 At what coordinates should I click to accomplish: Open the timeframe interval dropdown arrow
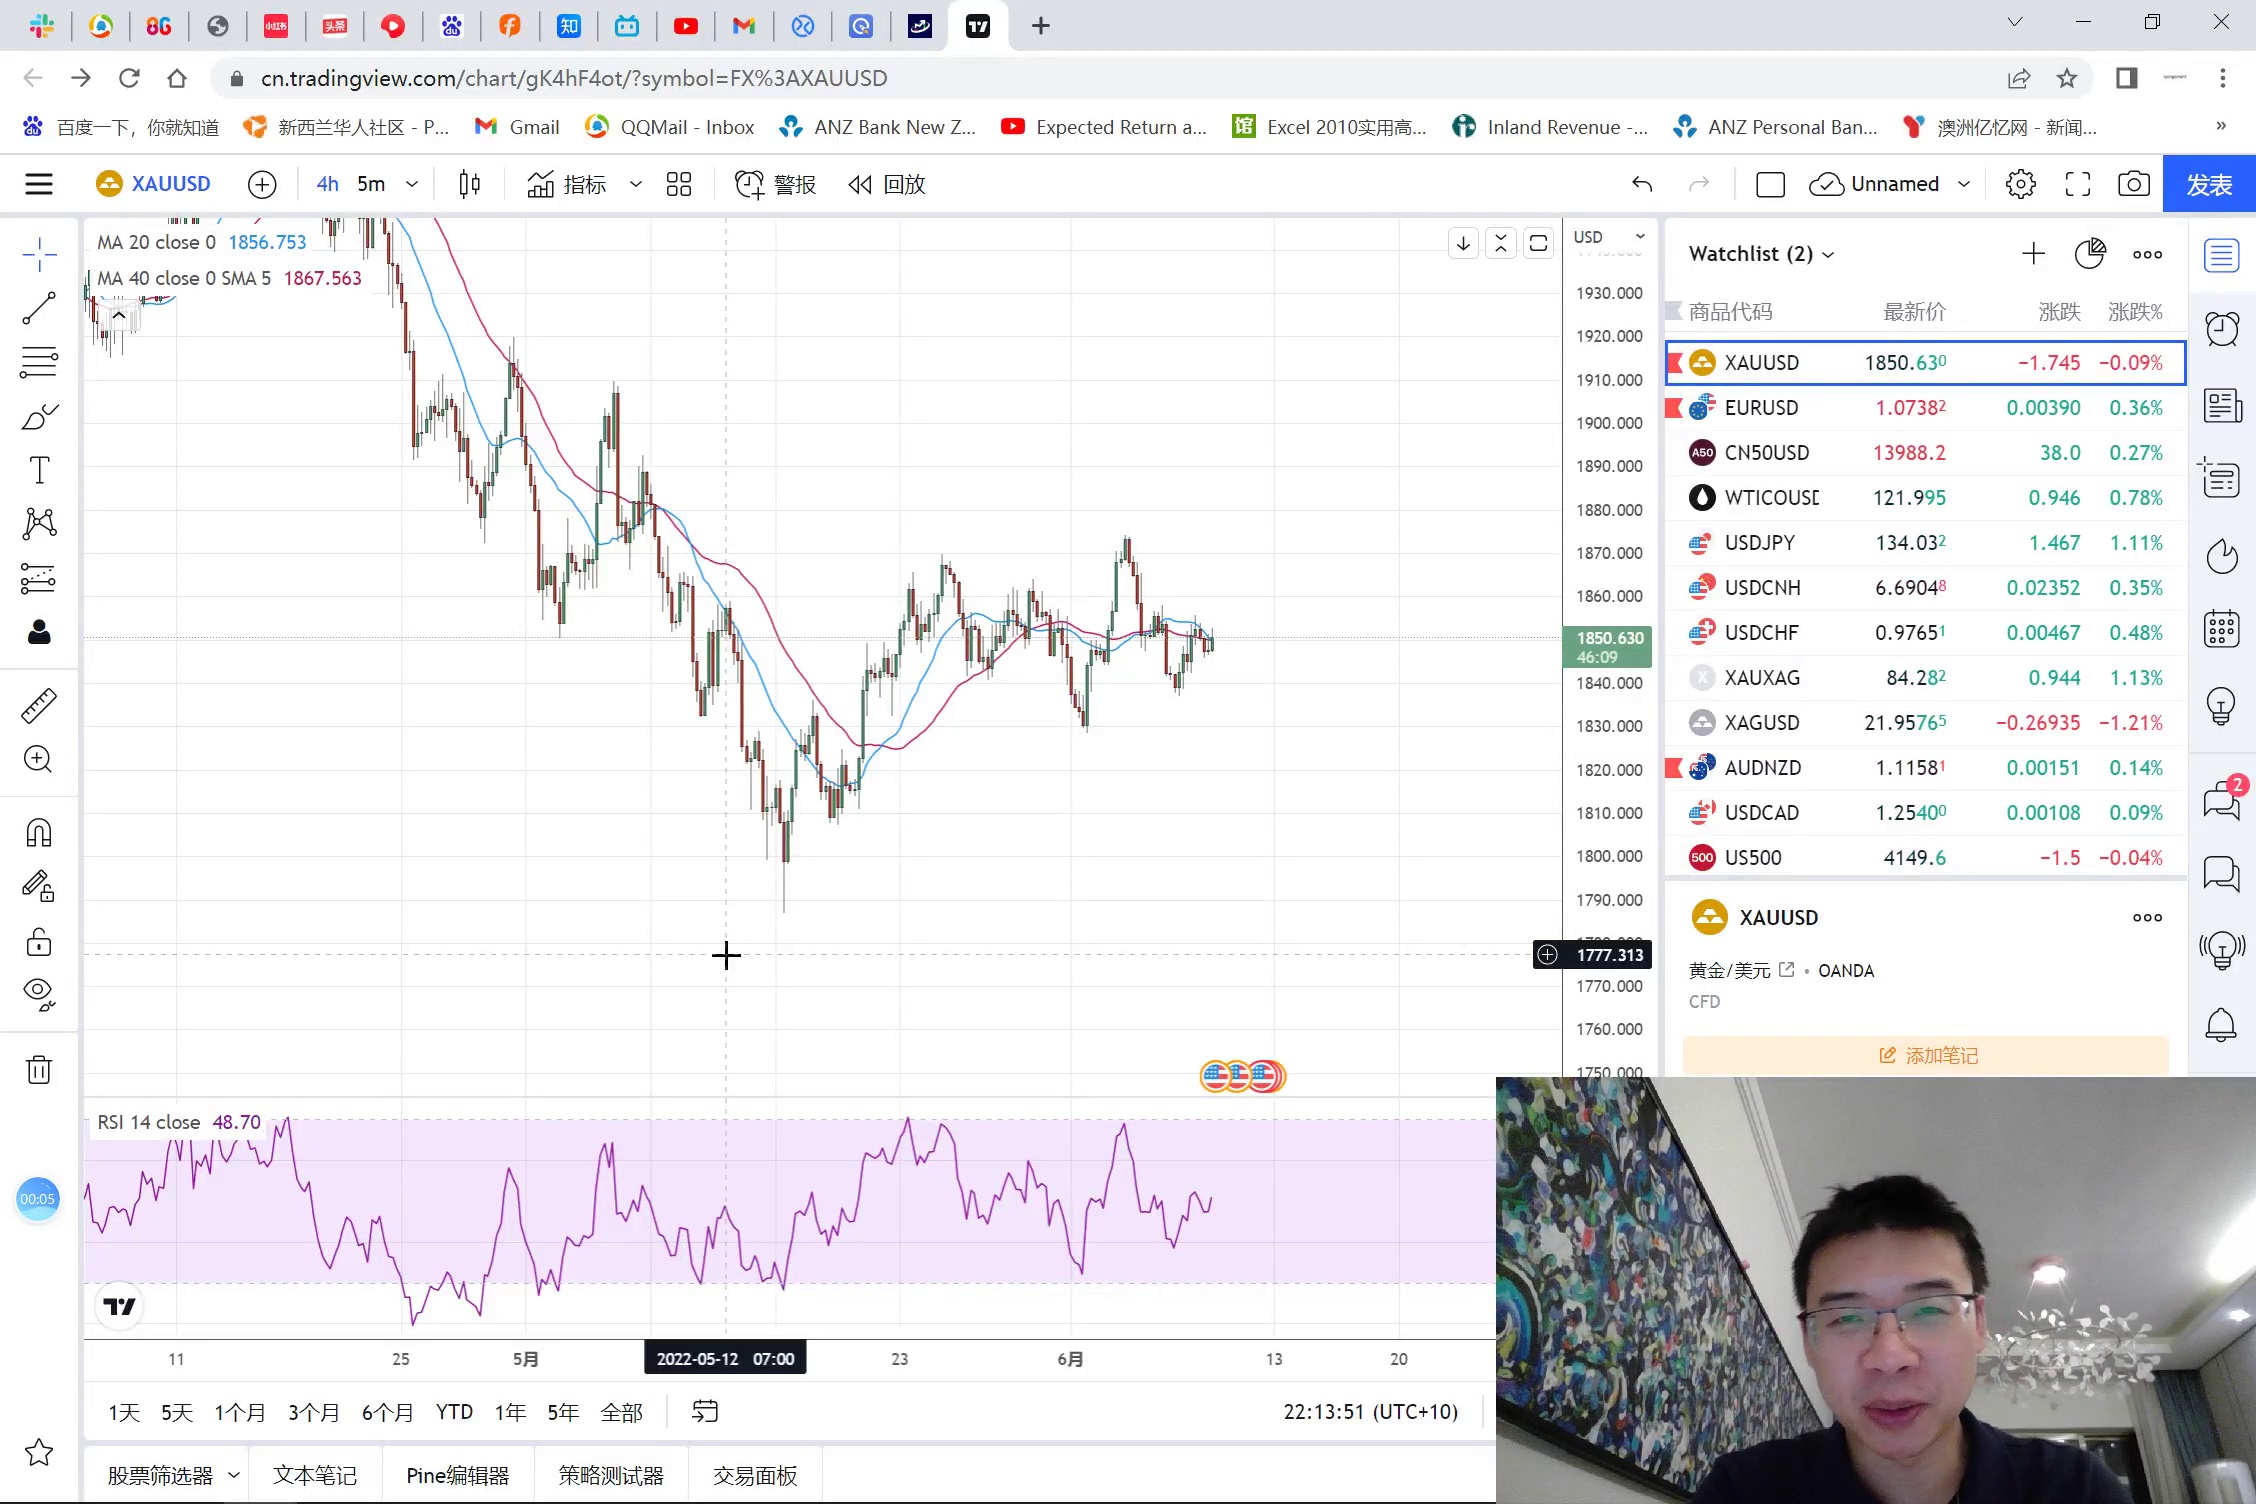(x=411, y=184)
